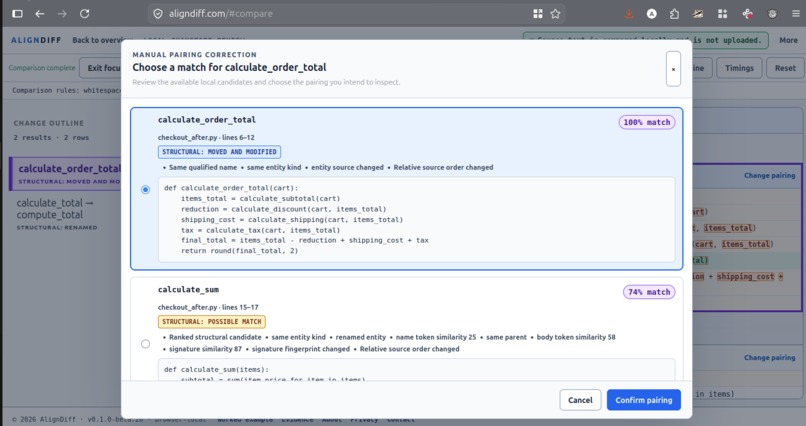Screen dimensions: 806x426
Task: Confirm the selected pairing
Action: (x=644, y=400)
